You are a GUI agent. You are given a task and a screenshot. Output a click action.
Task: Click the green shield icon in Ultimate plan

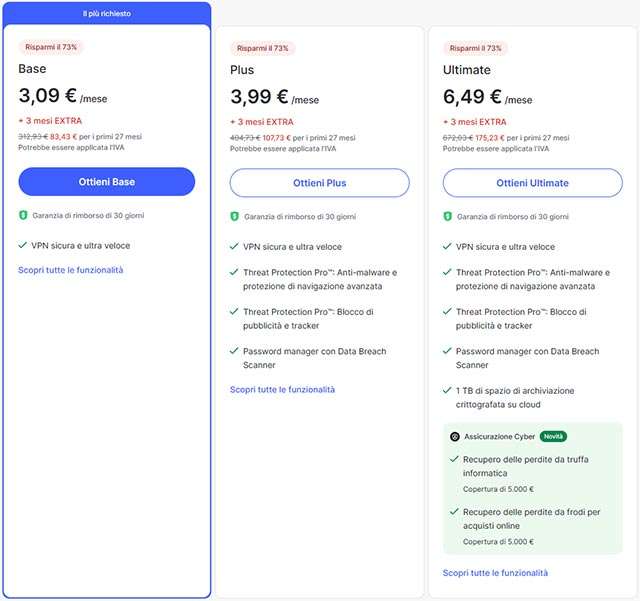click(x=448, y=216)
